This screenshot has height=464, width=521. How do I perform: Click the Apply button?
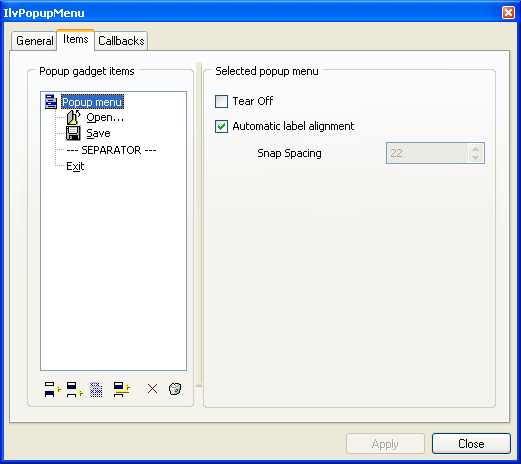click(x=385, y=444)
